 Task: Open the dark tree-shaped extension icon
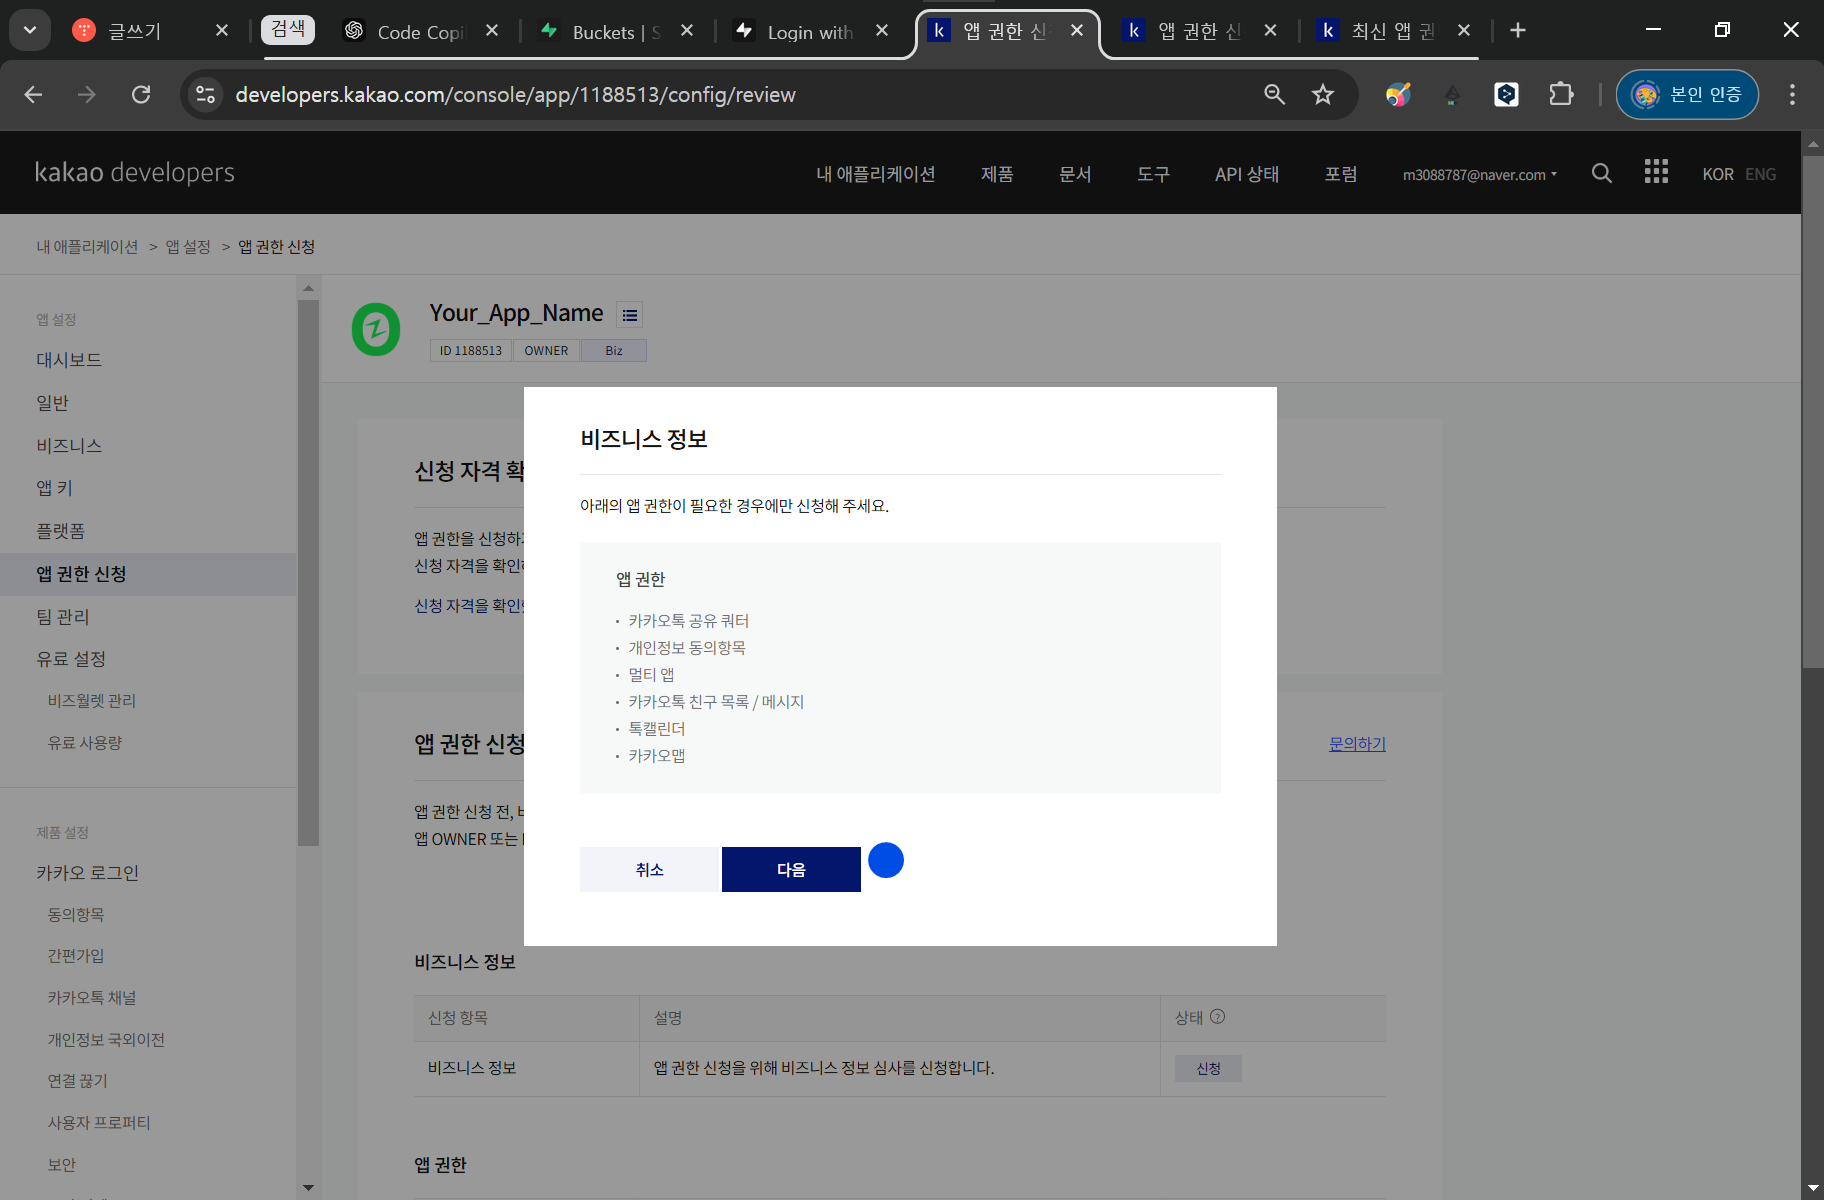(x=1452, y=95)
